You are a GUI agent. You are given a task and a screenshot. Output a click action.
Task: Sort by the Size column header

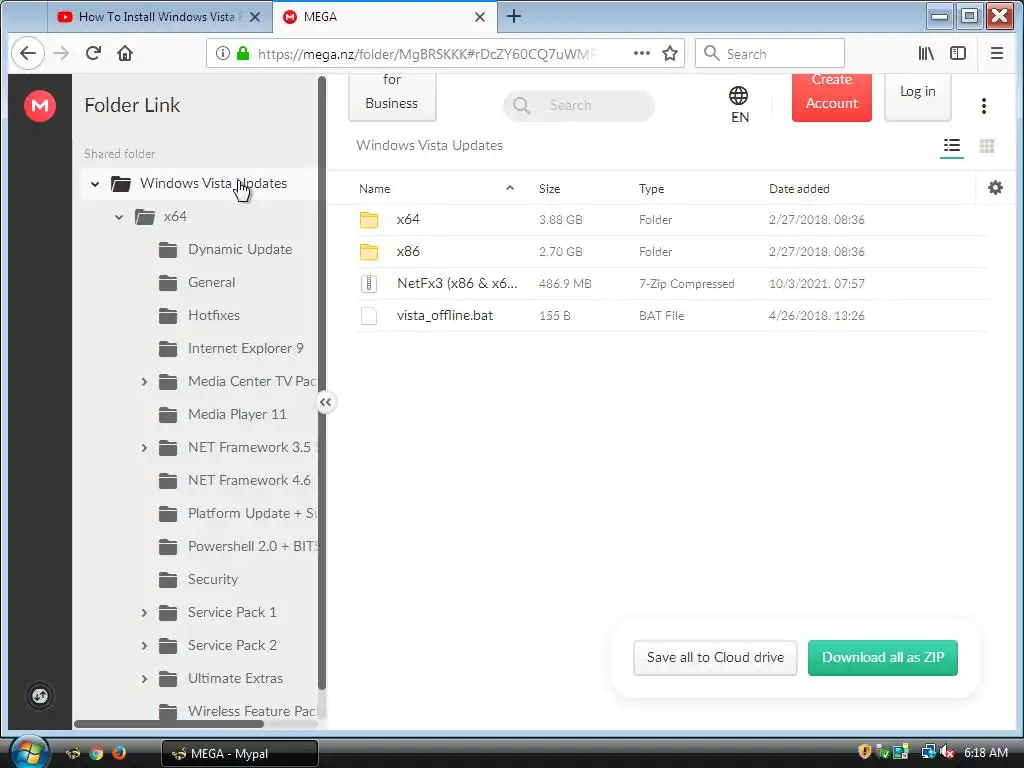549,189
